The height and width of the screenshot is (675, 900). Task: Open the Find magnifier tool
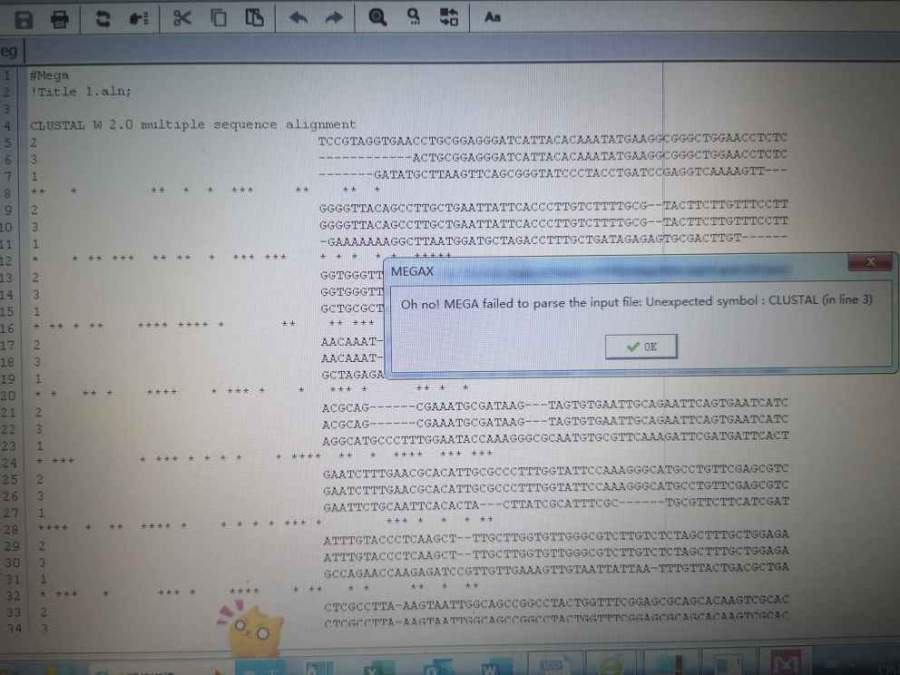pos(377,18)
